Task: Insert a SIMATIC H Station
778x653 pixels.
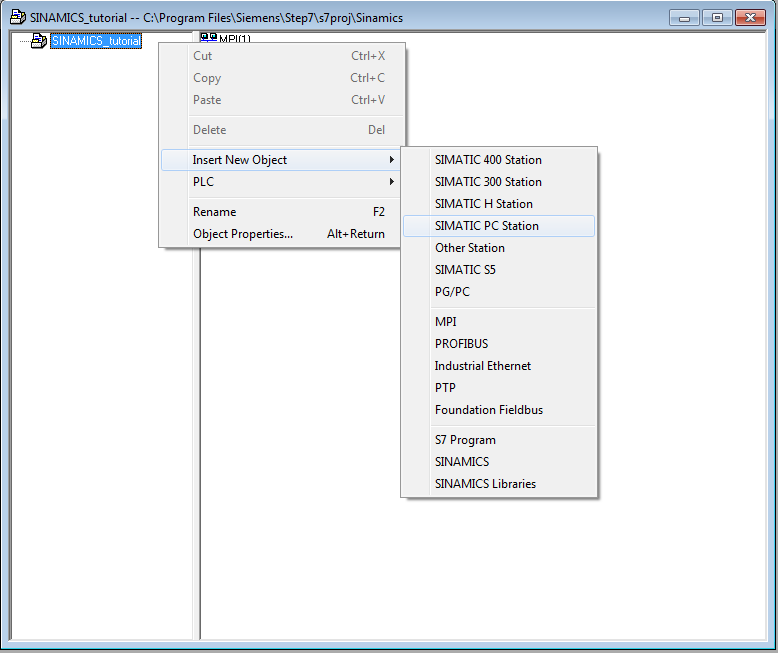Action: point(499,204)
